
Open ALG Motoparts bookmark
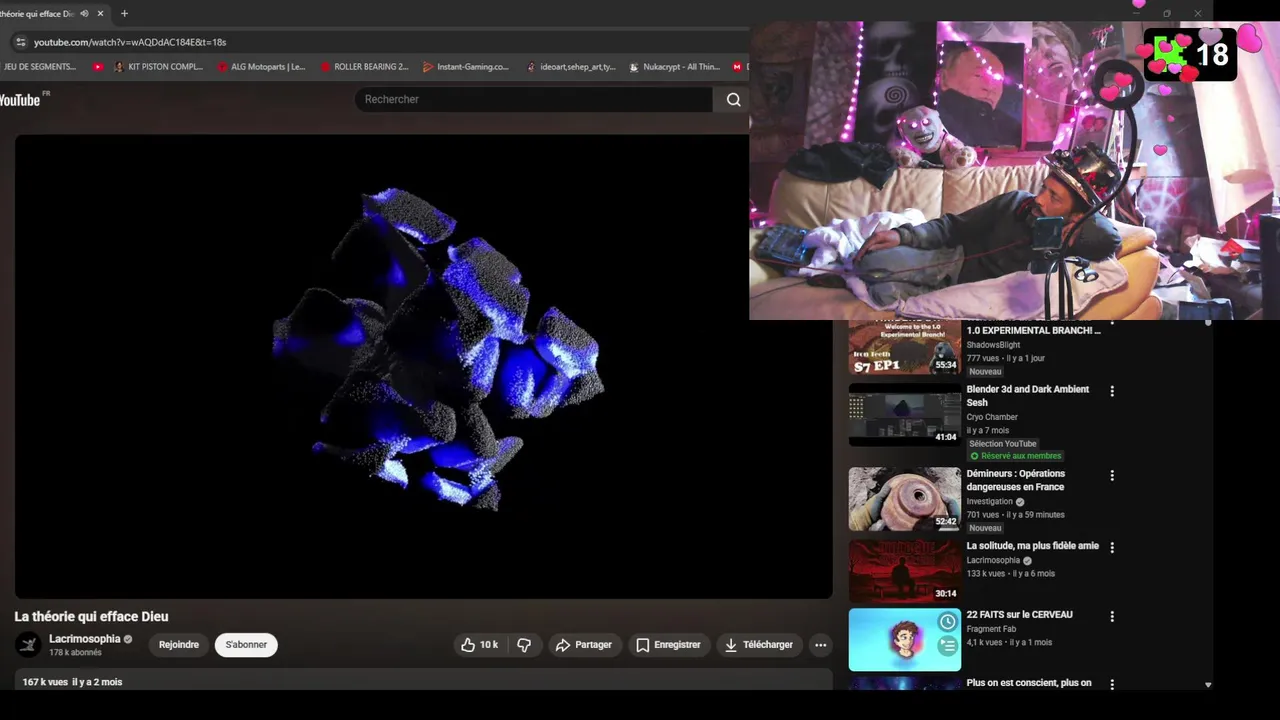point(261,67)
